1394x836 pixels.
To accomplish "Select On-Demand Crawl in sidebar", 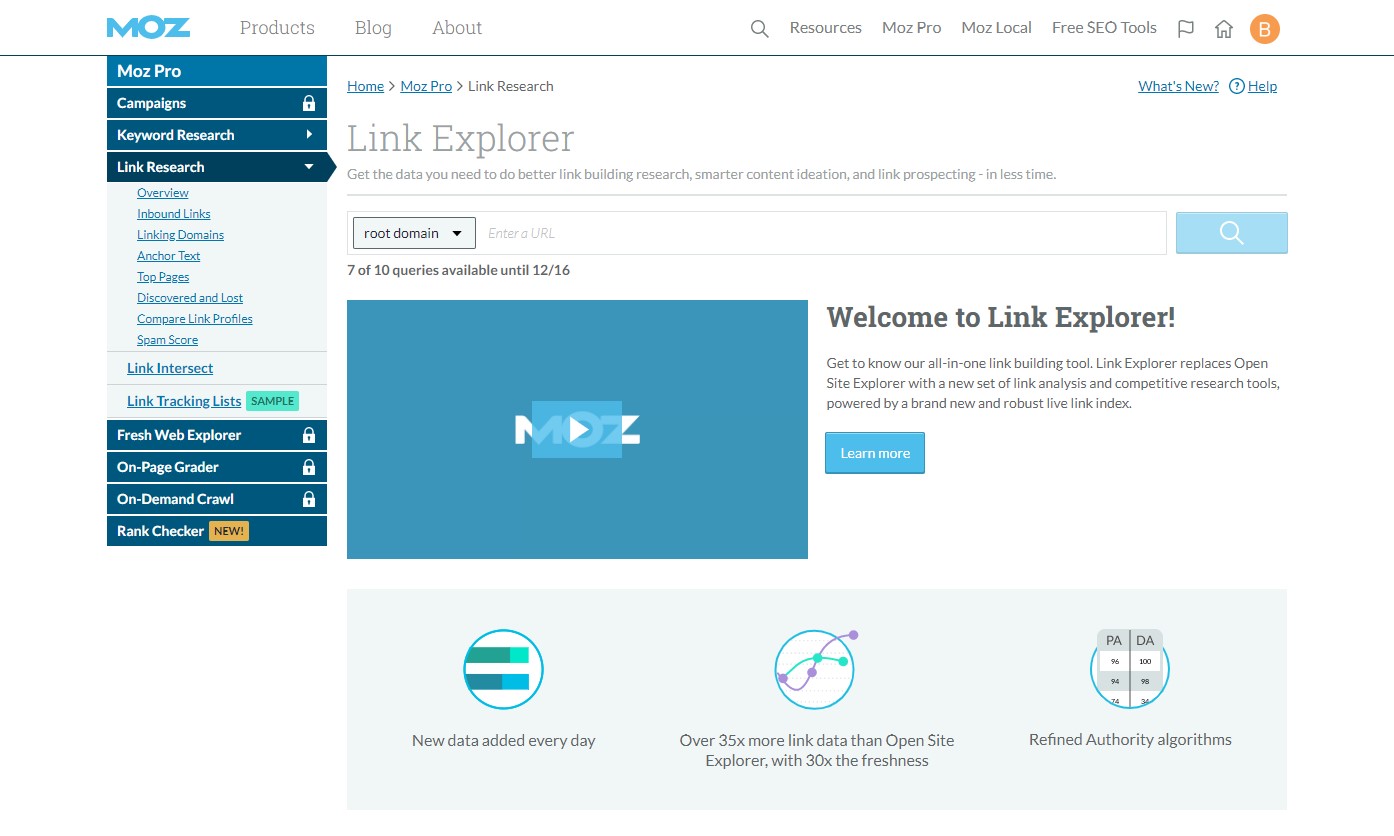I will click(x=217, y=499).
